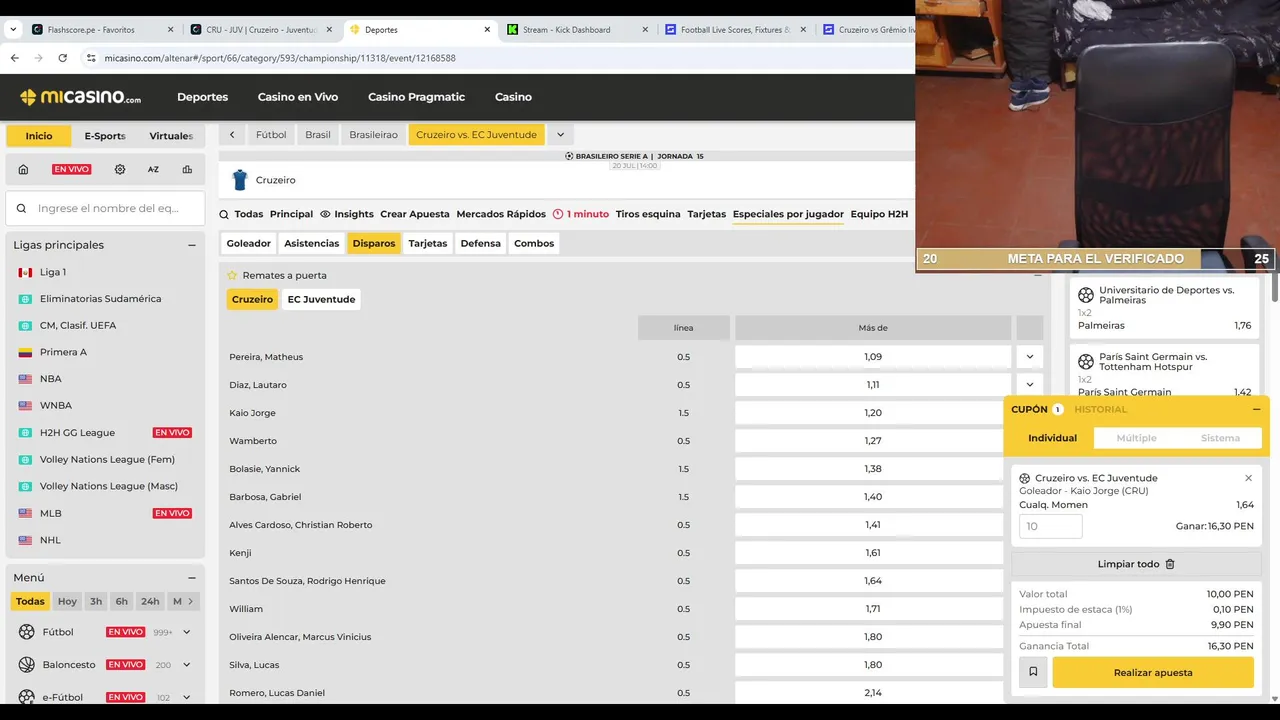Minimize the Cupón panel
This screenshot has width=1280, height=720.
1256,409
